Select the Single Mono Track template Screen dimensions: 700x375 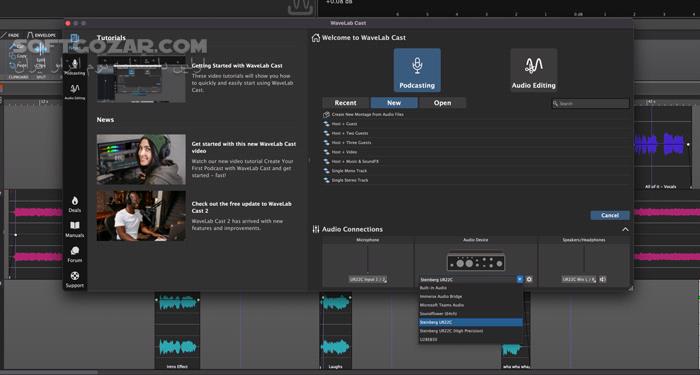[x=476, y=171]
